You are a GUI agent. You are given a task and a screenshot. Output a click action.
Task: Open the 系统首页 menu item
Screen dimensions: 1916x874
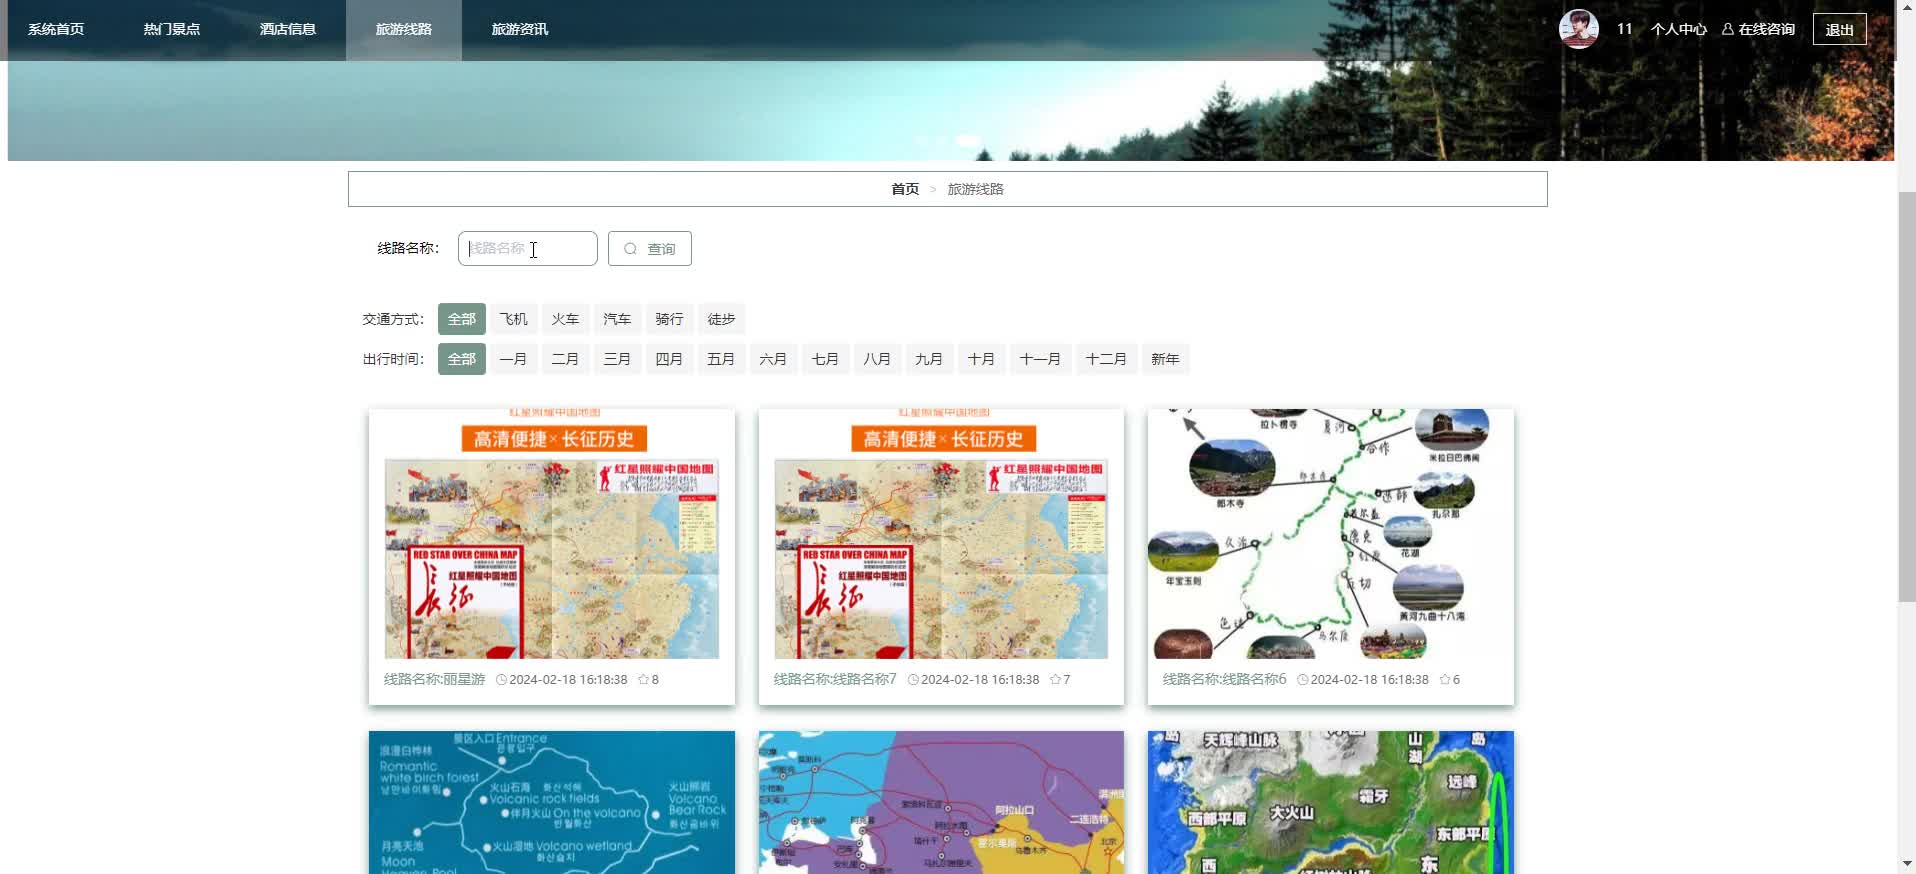(56, 30)
